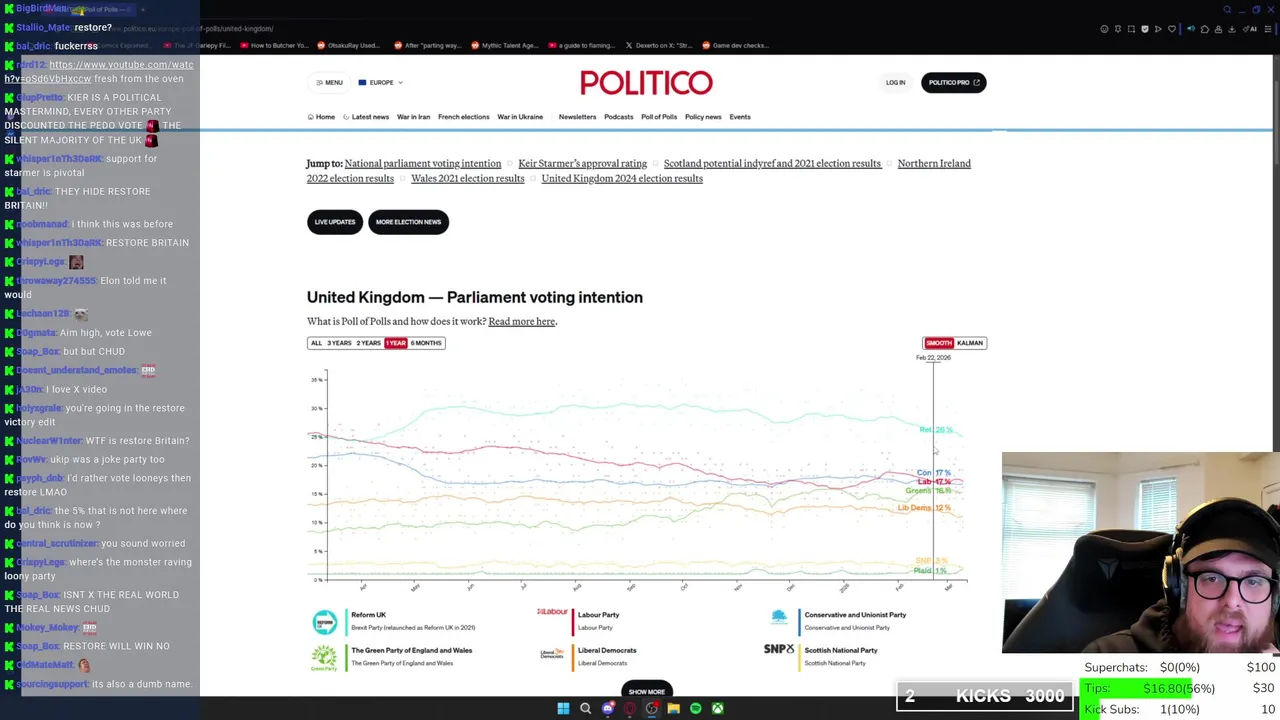The image size is (1280, 720).
Task: Jump to National parliament voting intention
Action: (x=423, y=163)
